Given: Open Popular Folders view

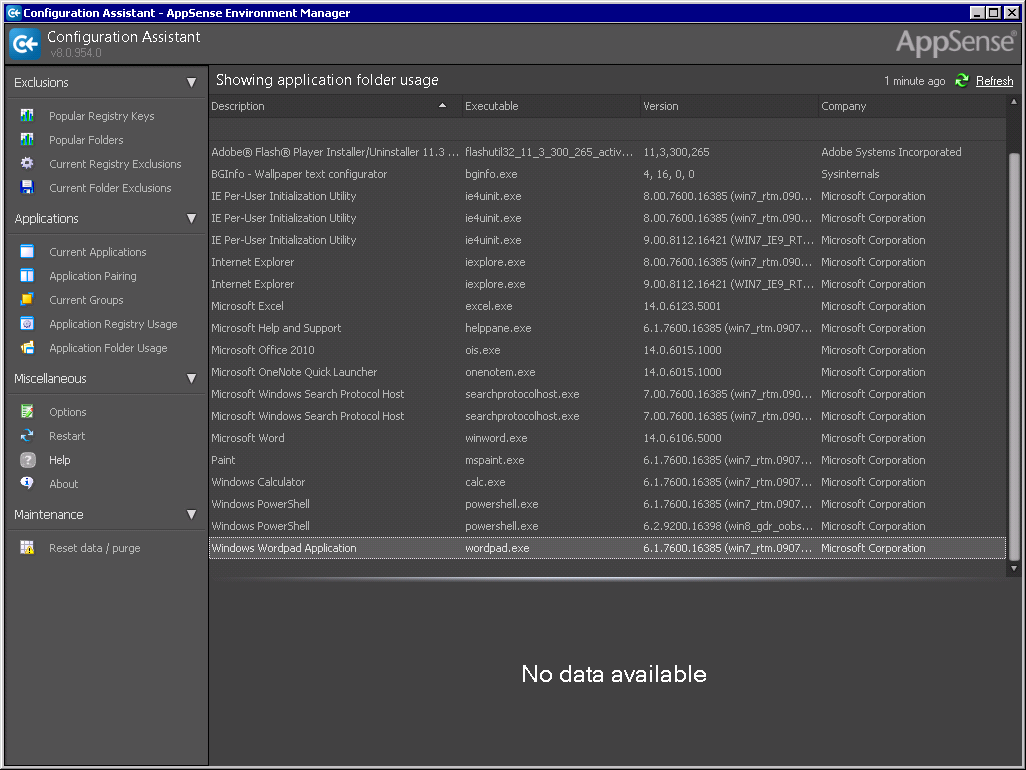Looking at the screenshot, I should tap(86, 140).
